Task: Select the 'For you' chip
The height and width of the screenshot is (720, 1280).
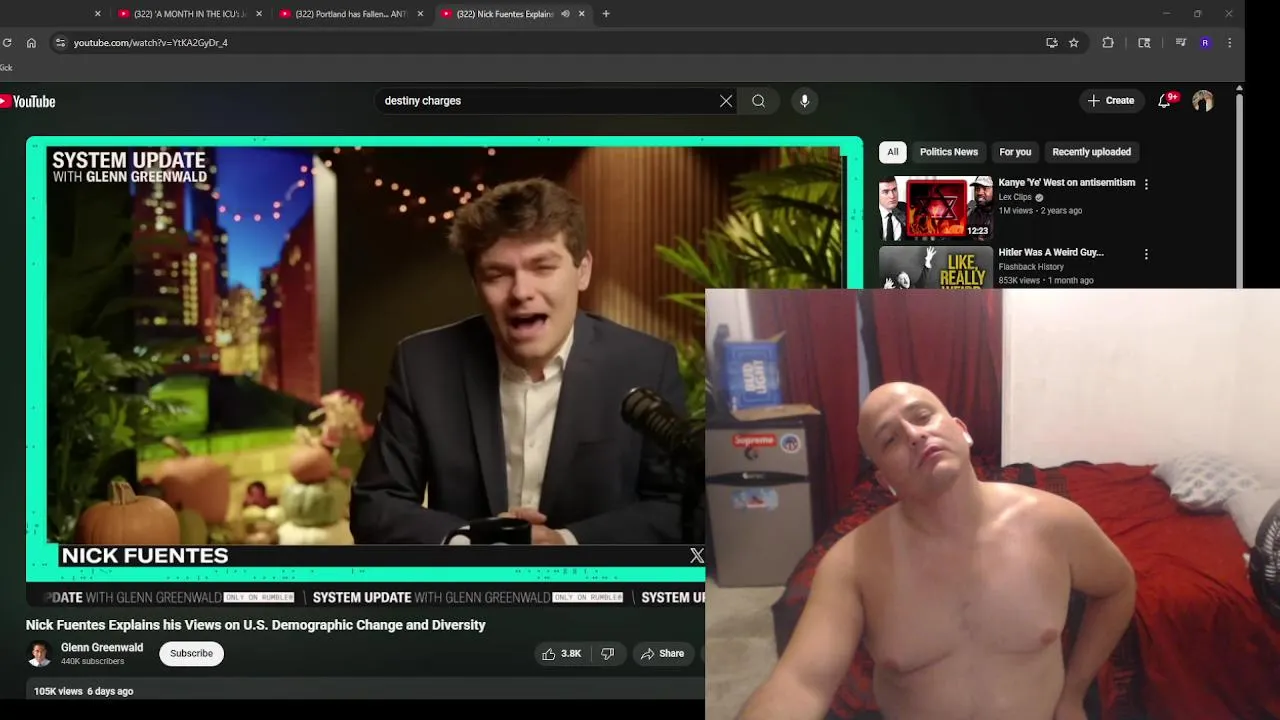Action: click(1015, 152)
